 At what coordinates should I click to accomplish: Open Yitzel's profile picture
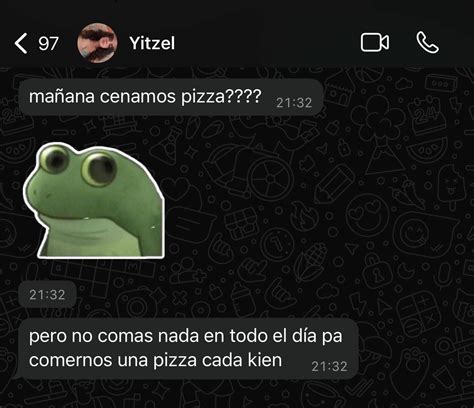(97, 43)
